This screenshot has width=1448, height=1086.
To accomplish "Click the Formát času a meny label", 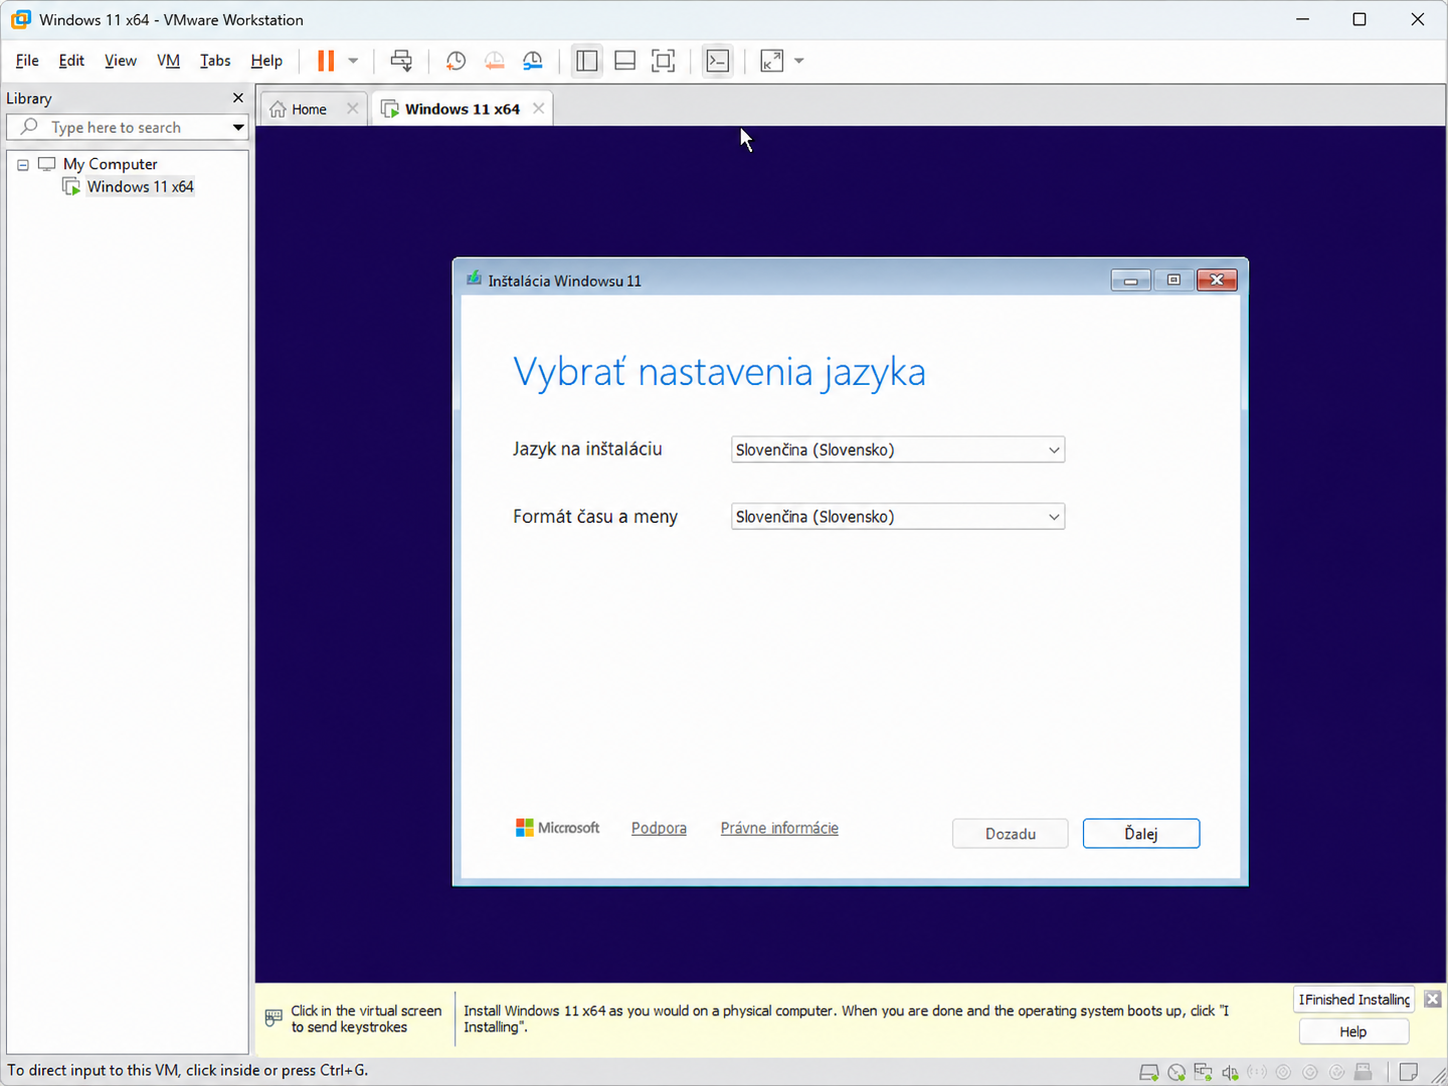I will [595, 517].
